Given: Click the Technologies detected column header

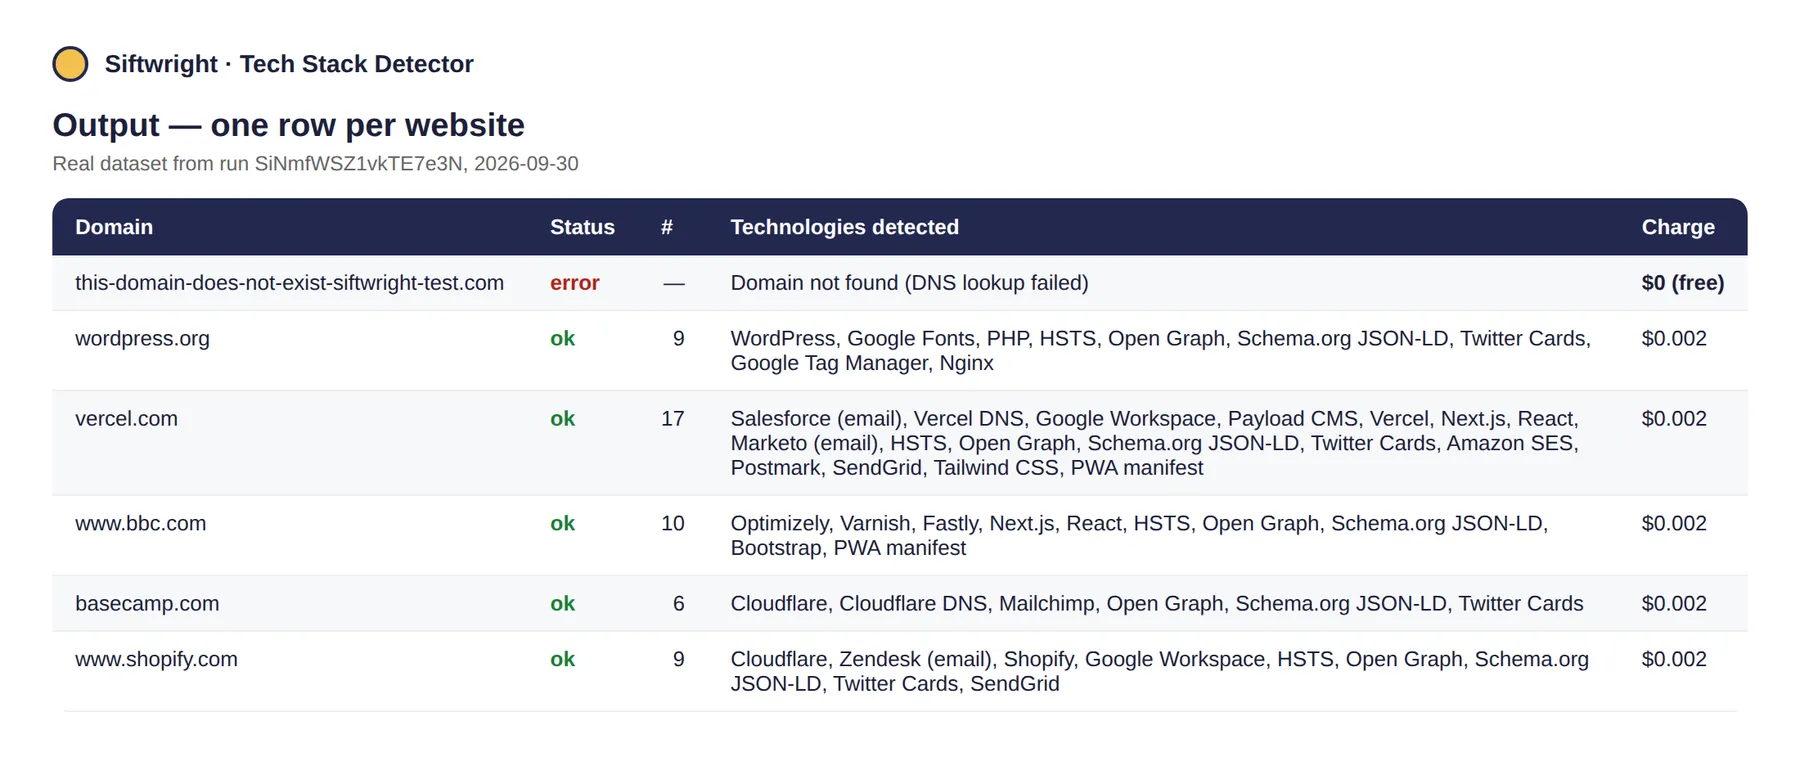Looking at the screenshot, I should tap(844, 227).
